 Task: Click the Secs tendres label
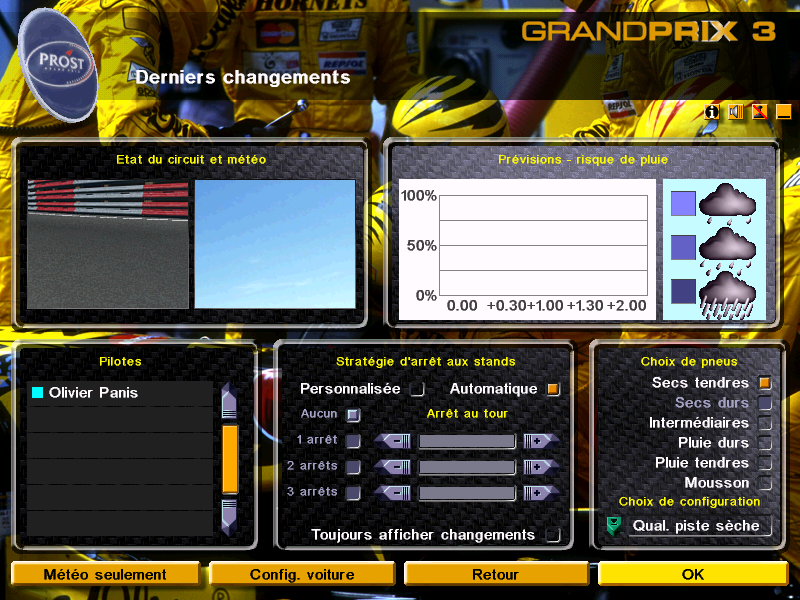click(x=700, y=383)
